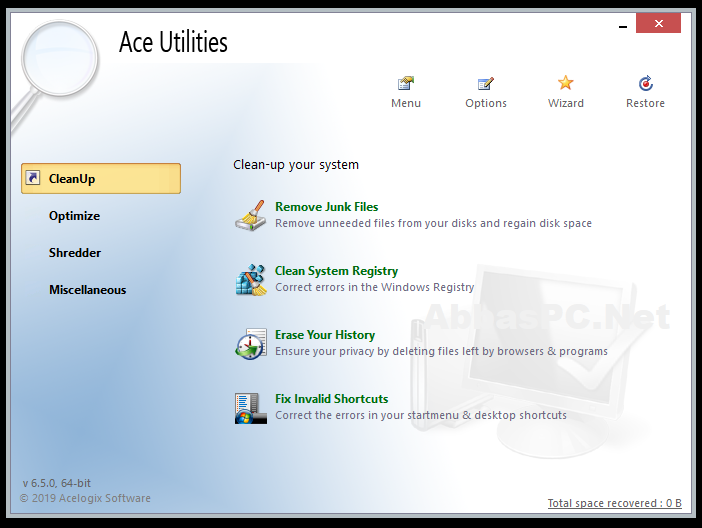The width and height of the screenshot is (702, 528).
Task: Open the Shredder category
Action: pos(75,253)
